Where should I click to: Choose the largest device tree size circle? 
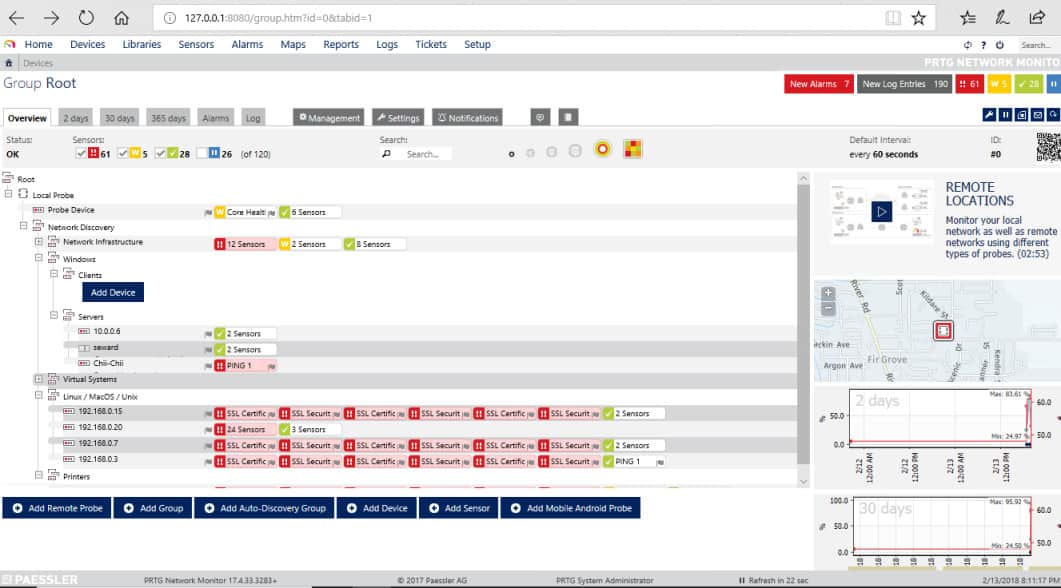575,151
